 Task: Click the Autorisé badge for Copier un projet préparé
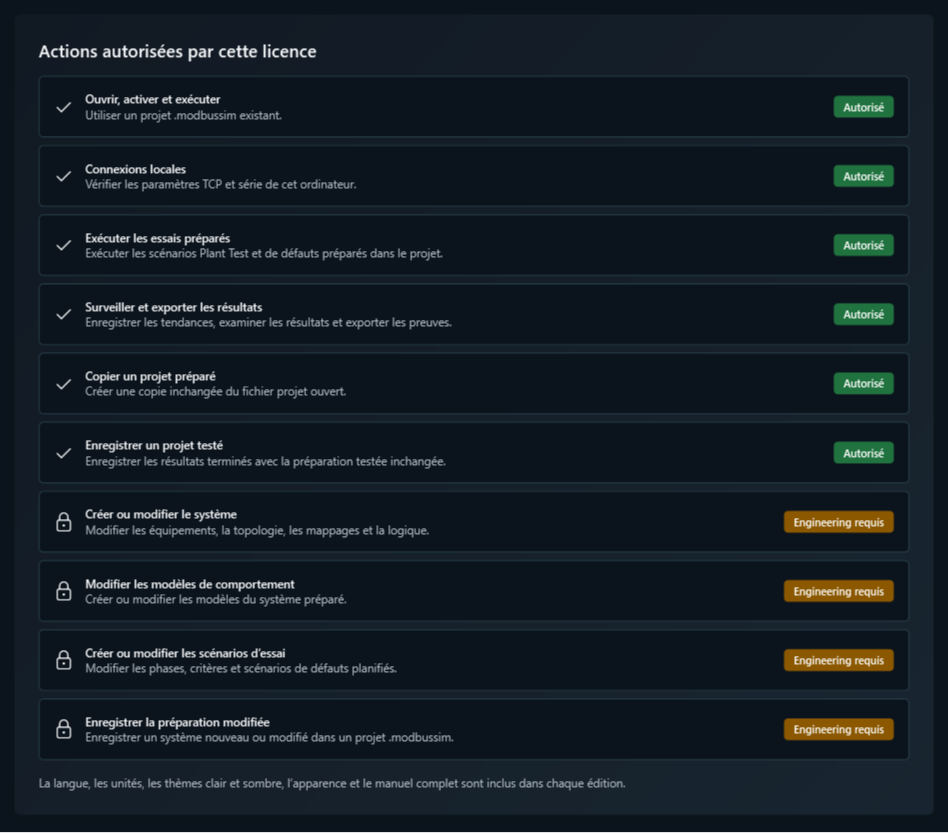click(863, 383)
